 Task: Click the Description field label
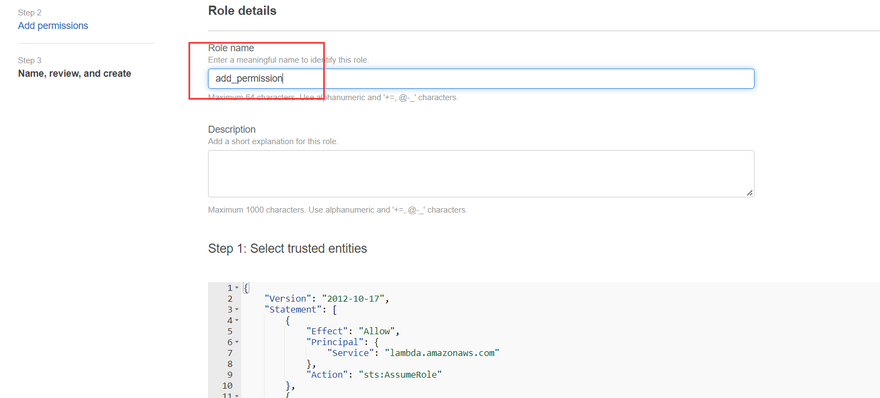click(232, 130)
